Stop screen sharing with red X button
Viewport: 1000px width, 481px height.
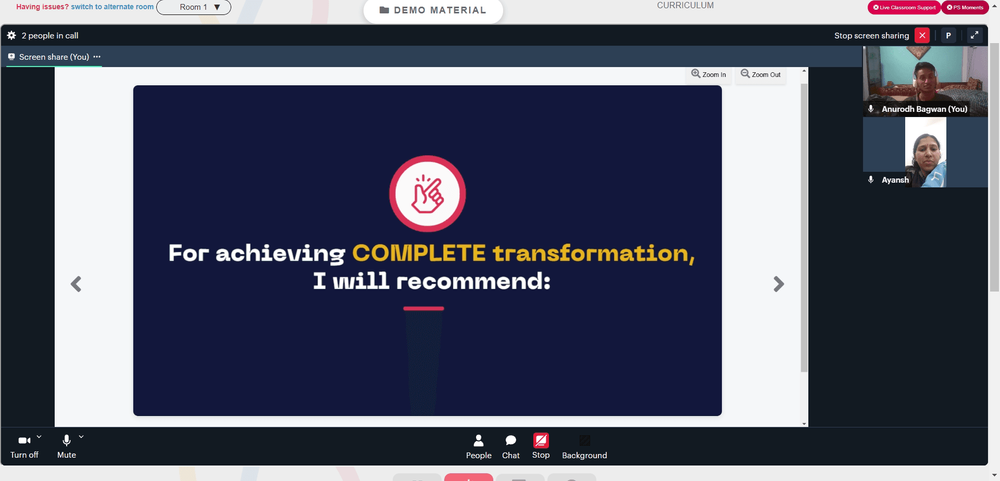[922, 36]
